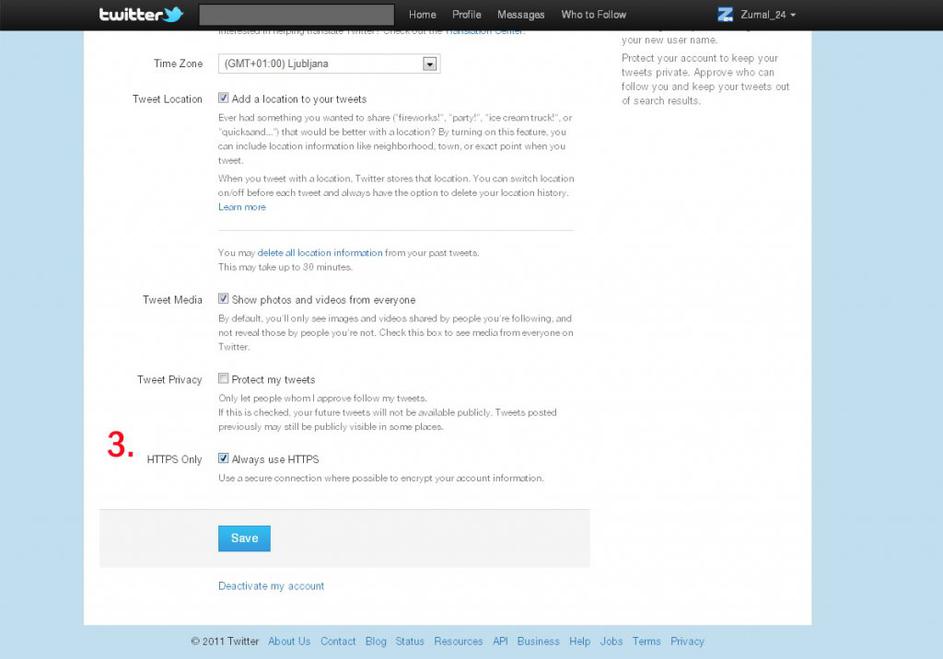Toggle Show photos and videos from everyone
This screenshot has height=659, width=943.
pos(224,299)
